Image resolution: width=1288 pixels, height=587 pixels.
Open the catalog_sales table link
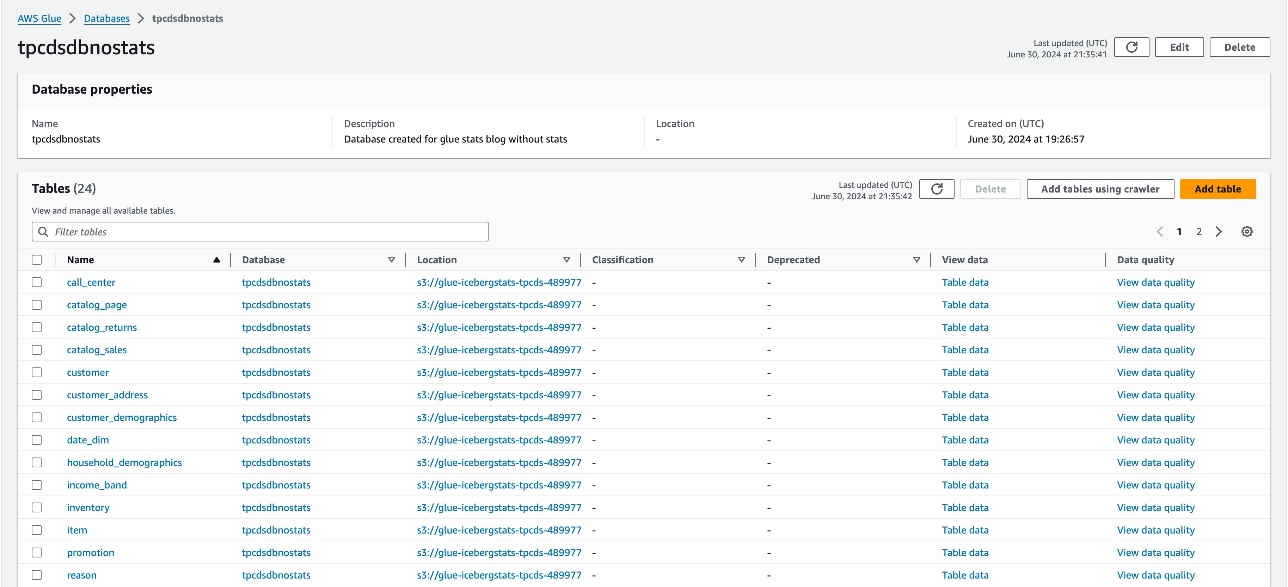pos(97,350)
